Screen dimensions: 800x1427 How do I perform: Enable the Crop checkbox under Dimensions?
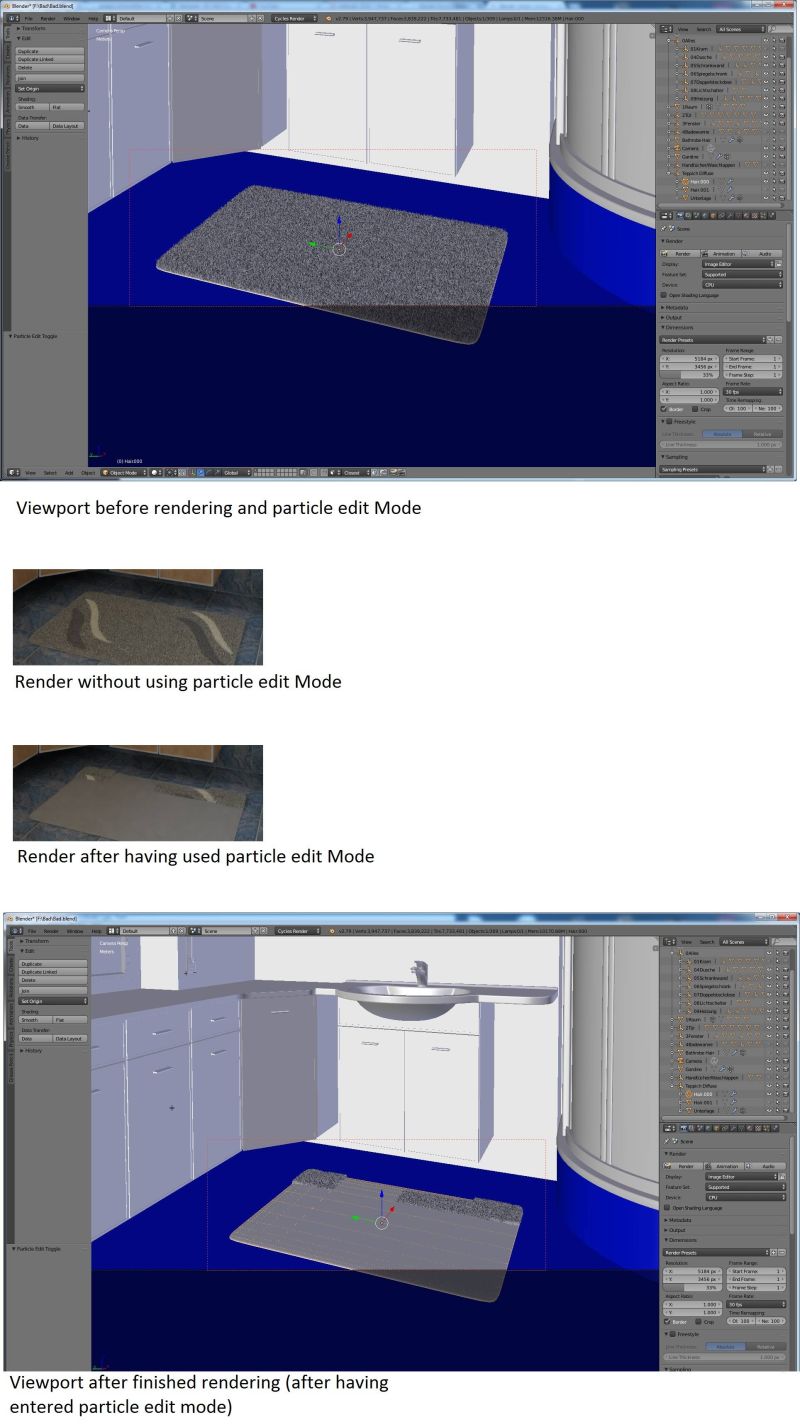697,408
